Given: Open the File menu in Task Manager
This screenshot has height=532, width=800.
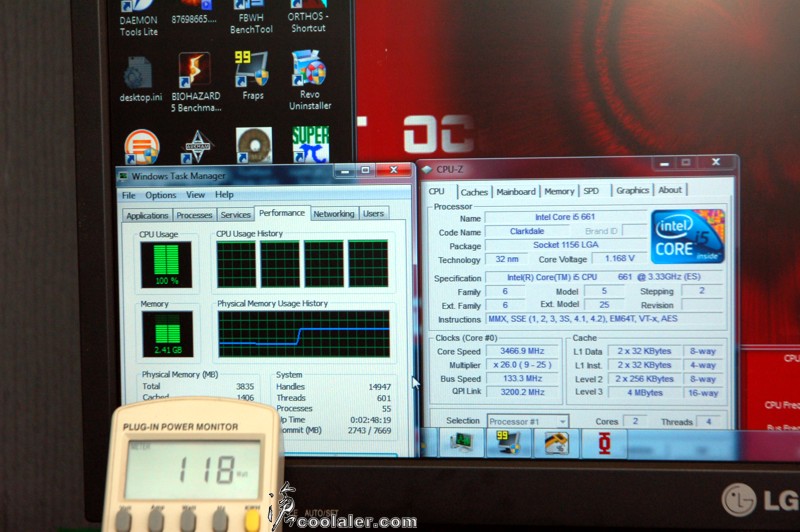Looking at the screenshot, I should tap(129, 195).
